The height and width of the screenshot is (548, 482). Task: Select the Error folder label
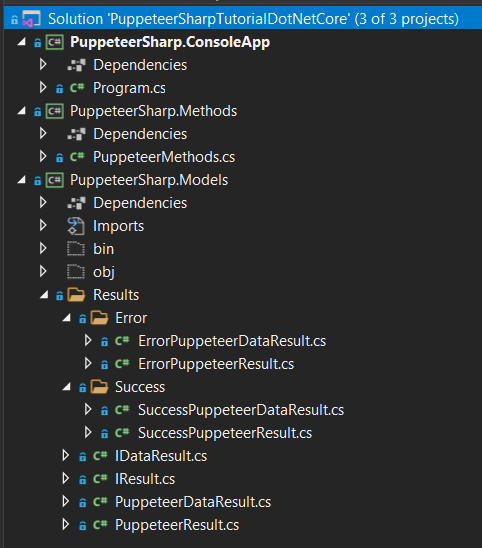[x=131, y=318]
